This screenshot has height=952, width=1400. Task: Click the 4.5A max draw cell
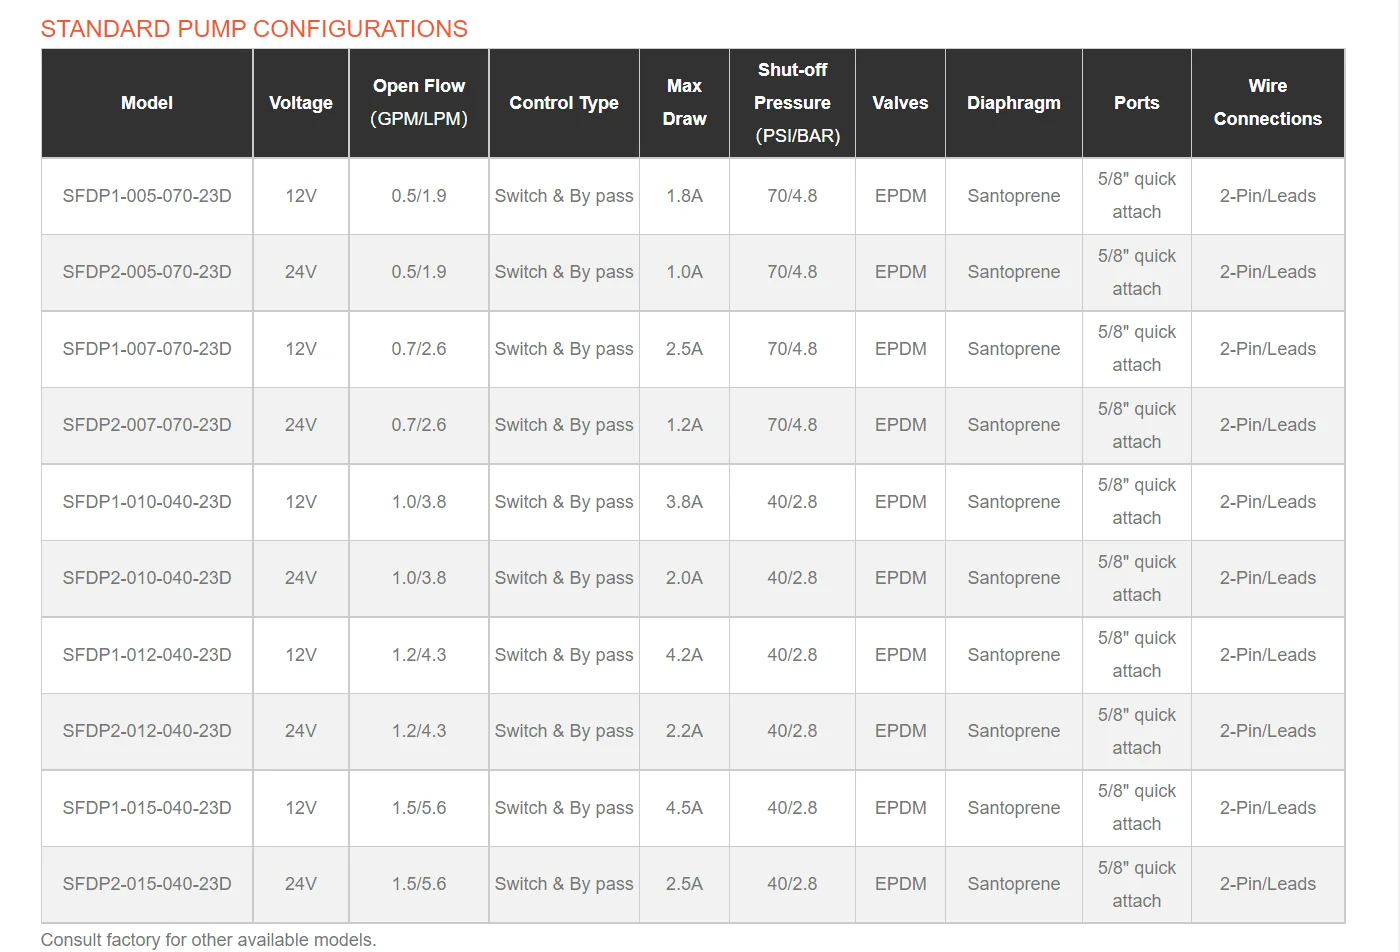pos(684,808)
